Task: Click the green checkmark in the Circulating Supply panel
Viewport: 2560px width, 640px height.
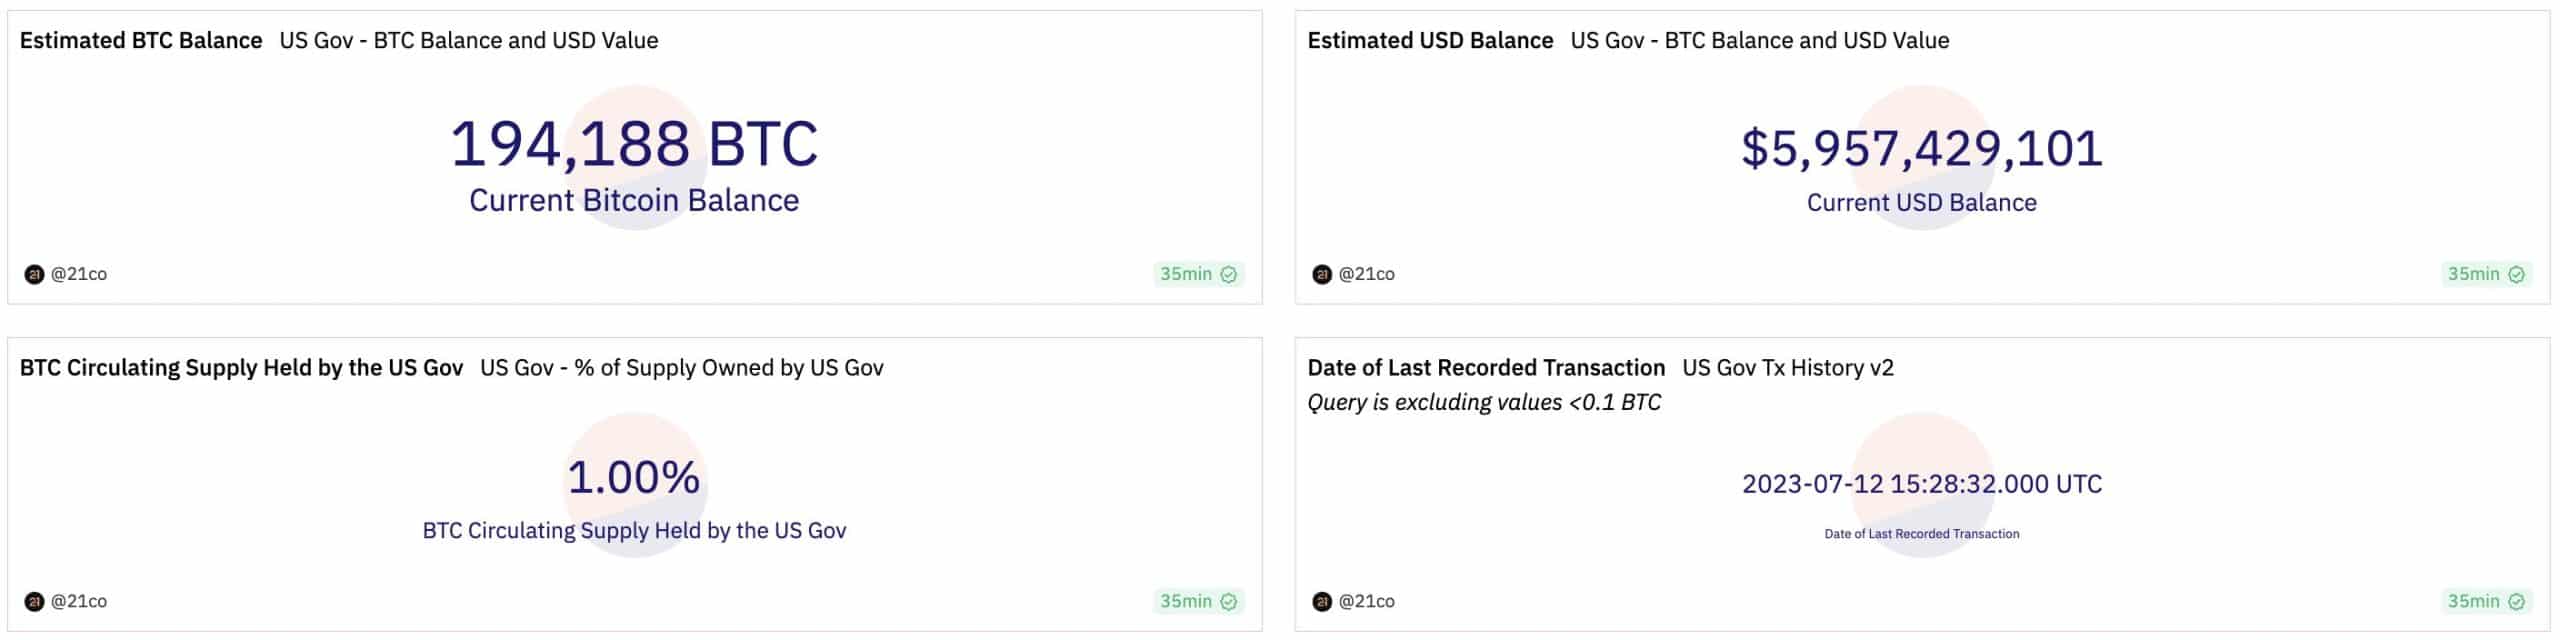Action: (1229, 601)
